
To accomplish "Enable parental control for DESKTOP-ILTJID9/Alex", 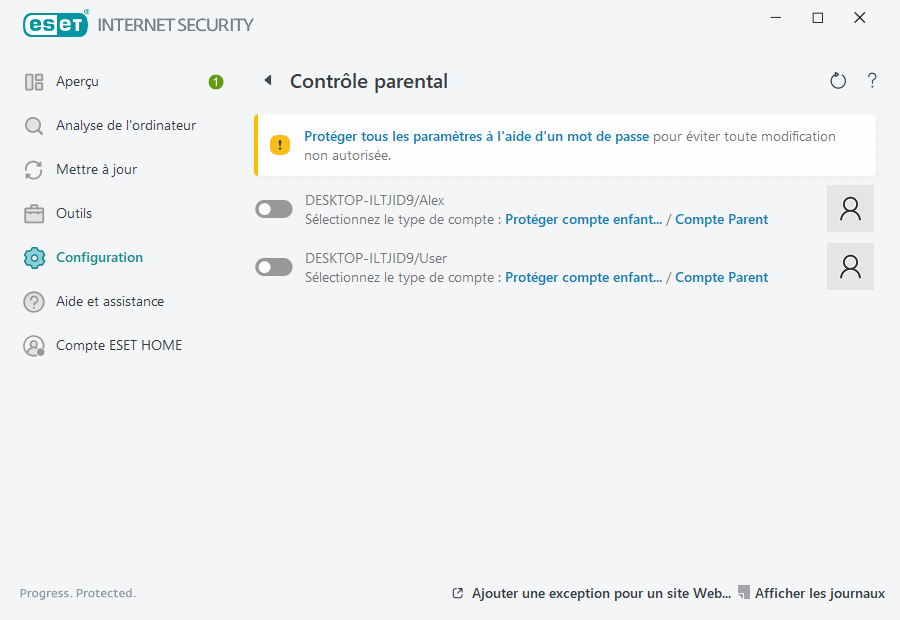I will 273,208.
